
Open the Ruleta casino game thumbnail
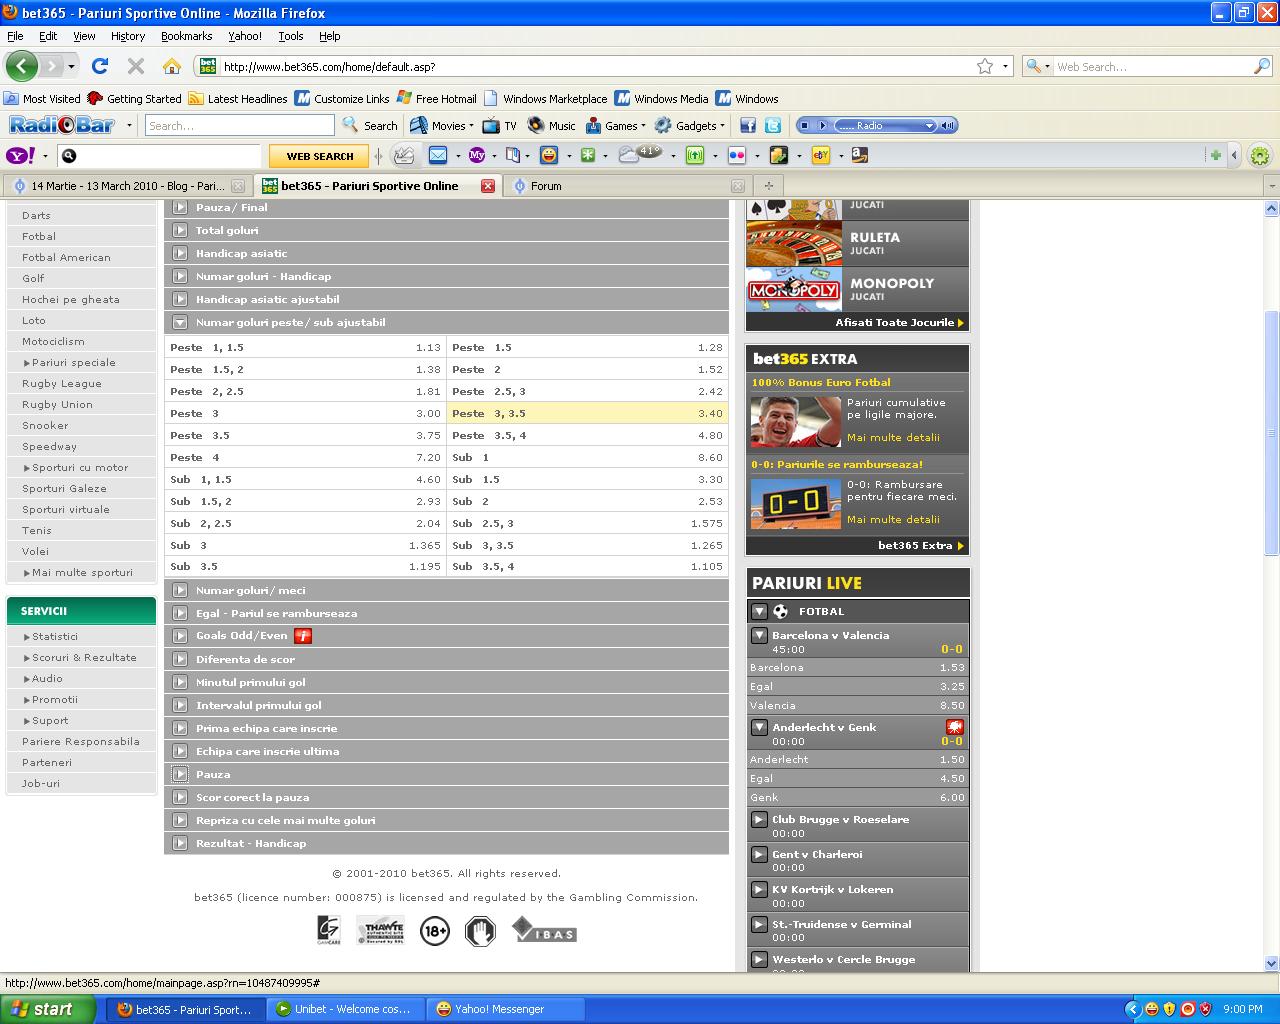794,243
